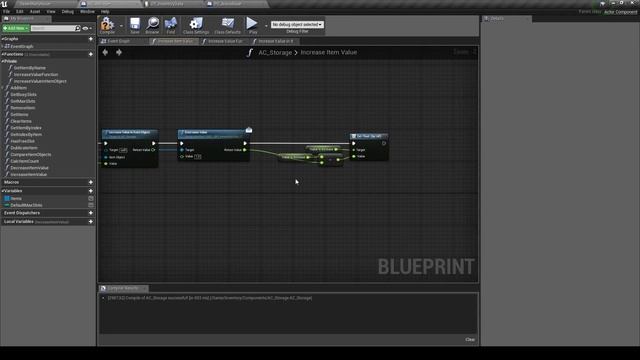Select the DefaultMaxSlots variable
The image size is (640, 360).
click(x=26, y=205)
